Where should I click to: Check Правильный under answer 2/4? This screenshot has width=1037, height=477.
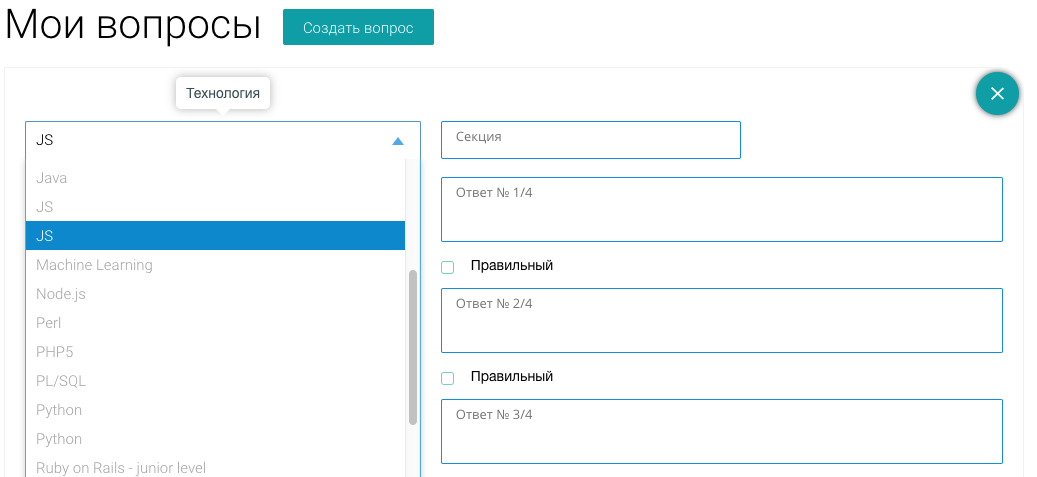click(x=448, y=378)
